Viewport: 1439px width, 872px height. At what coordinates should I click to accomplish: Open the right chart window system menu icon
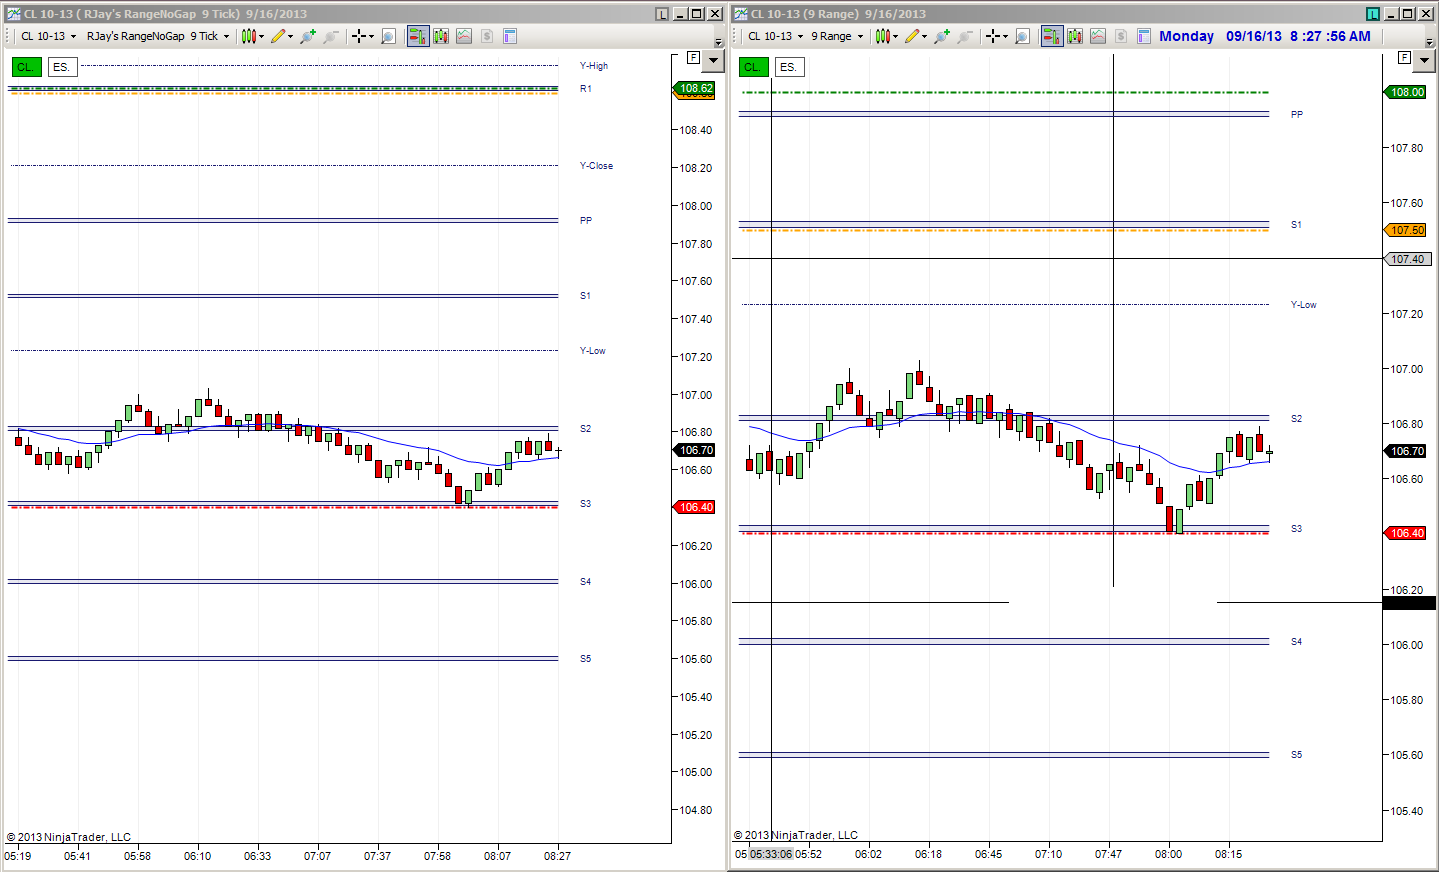click(741, 14)
